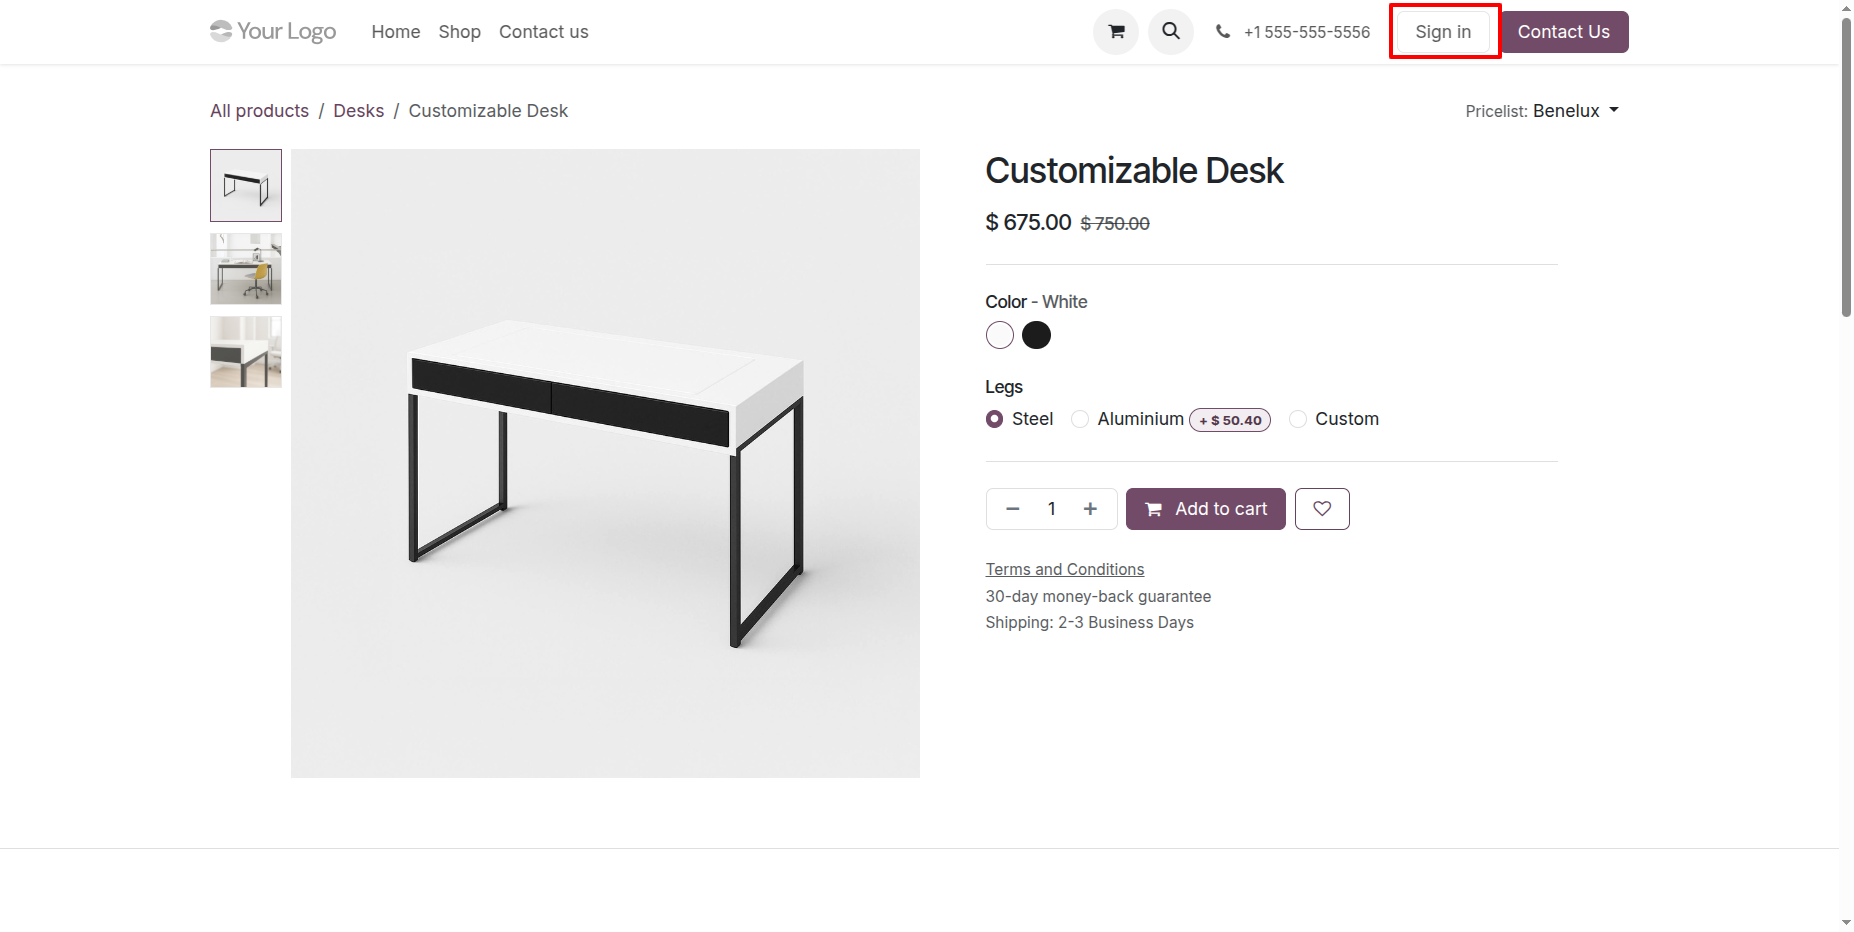This screenshot has height=932, width=1854.
Task: Go to Home menu item
Action: pyautogui.click(x=395, y=32)
